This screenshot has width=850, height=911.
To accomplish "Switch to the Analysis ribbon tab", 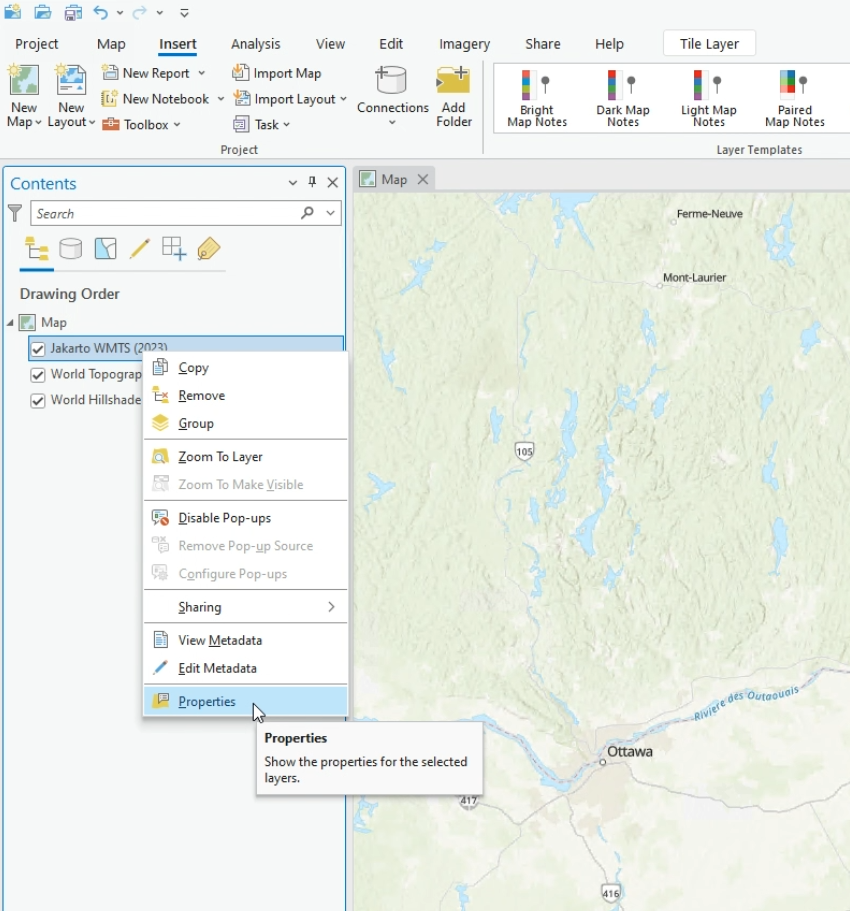I will (x=255, y=44).
